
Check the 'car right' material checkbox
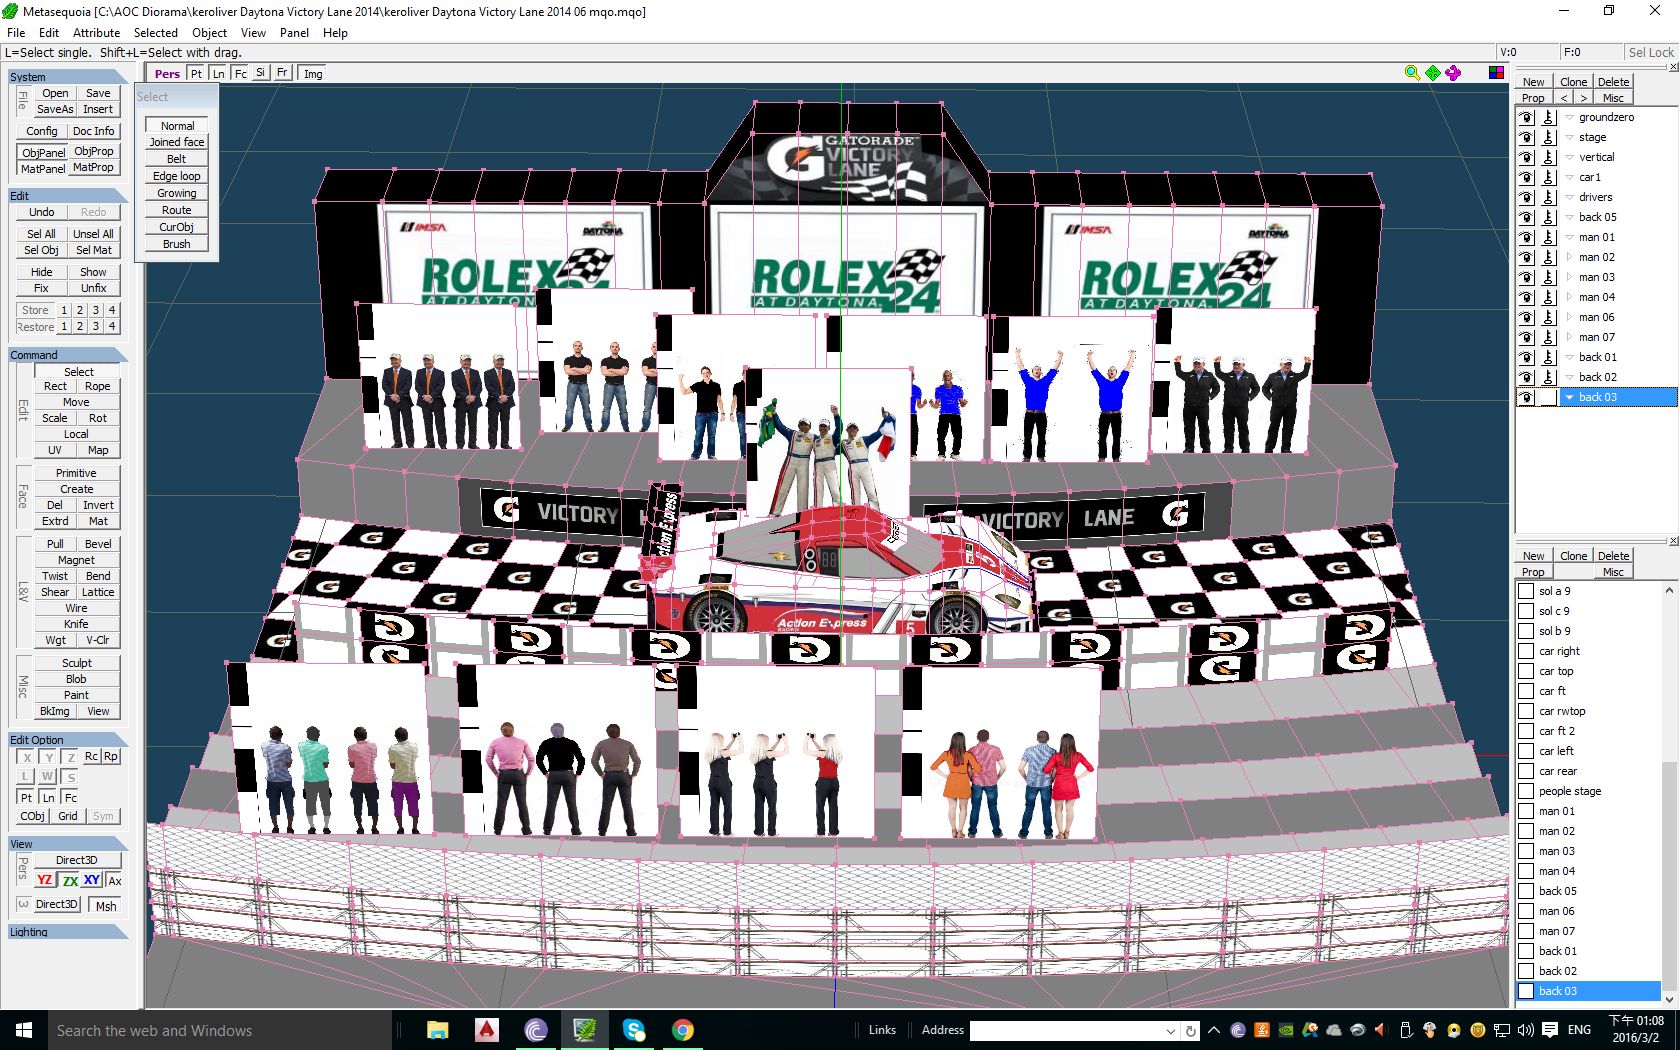1526,651
